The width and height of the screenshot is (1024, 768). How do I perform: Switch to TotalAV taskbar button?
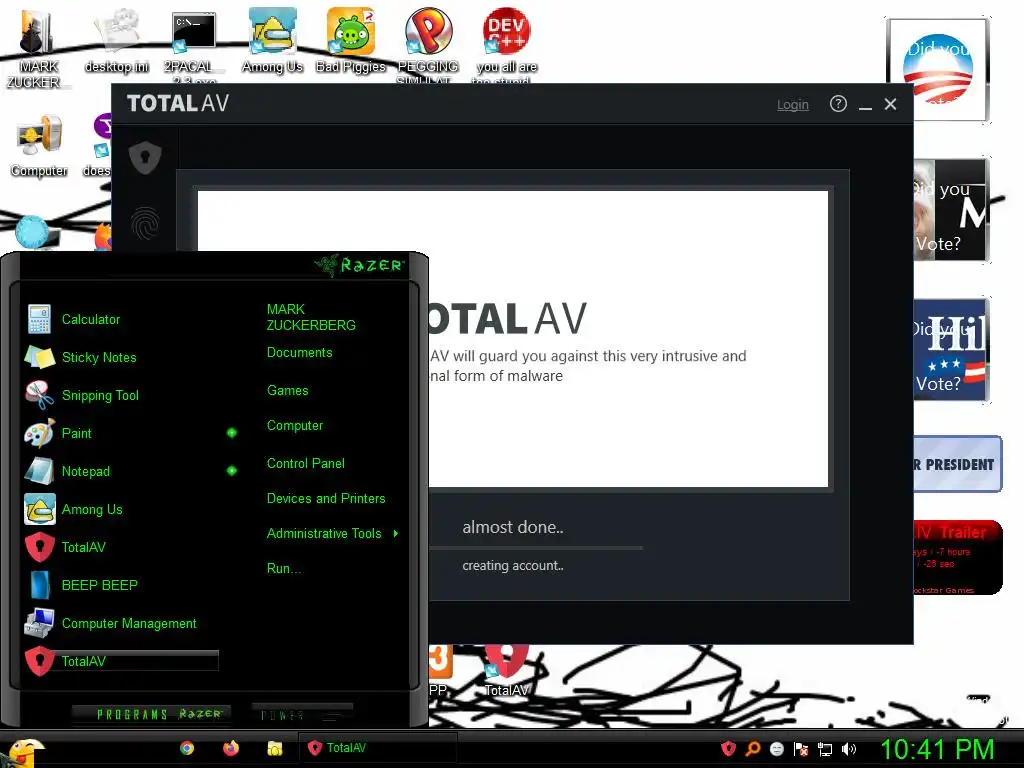[x=377, y=748]
